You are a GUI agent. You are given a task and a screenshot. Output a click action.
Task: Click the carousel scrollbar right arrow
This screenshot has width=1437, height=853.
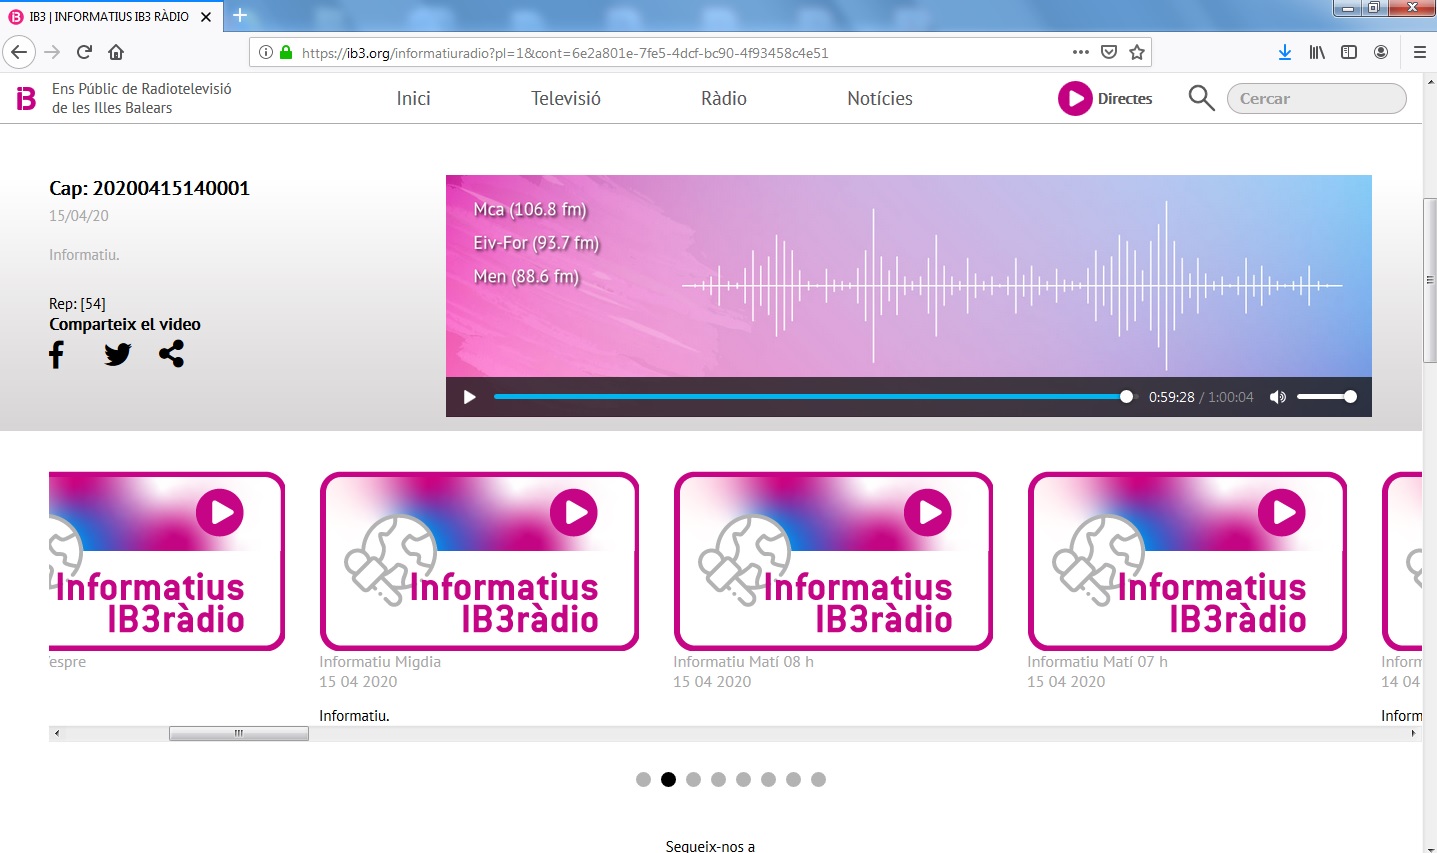click(x=1413, y=734)
